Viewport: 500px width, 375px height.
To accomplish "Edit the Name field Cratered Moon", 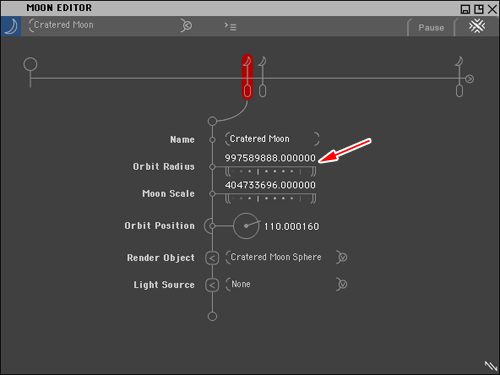I will [272, 139].
